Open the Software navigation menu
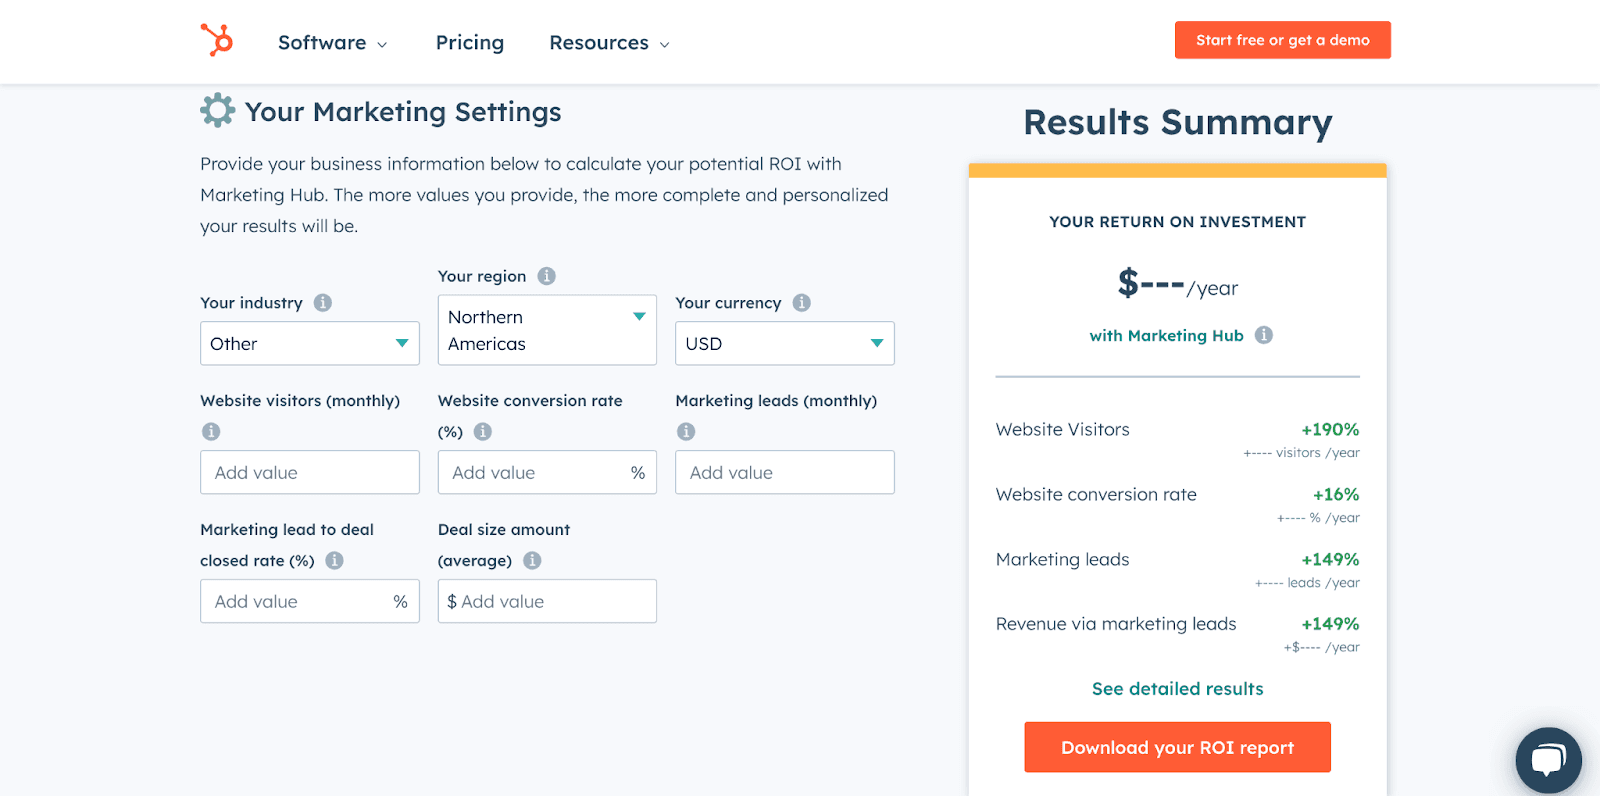The image size is (1600, 796). (332, 43)
